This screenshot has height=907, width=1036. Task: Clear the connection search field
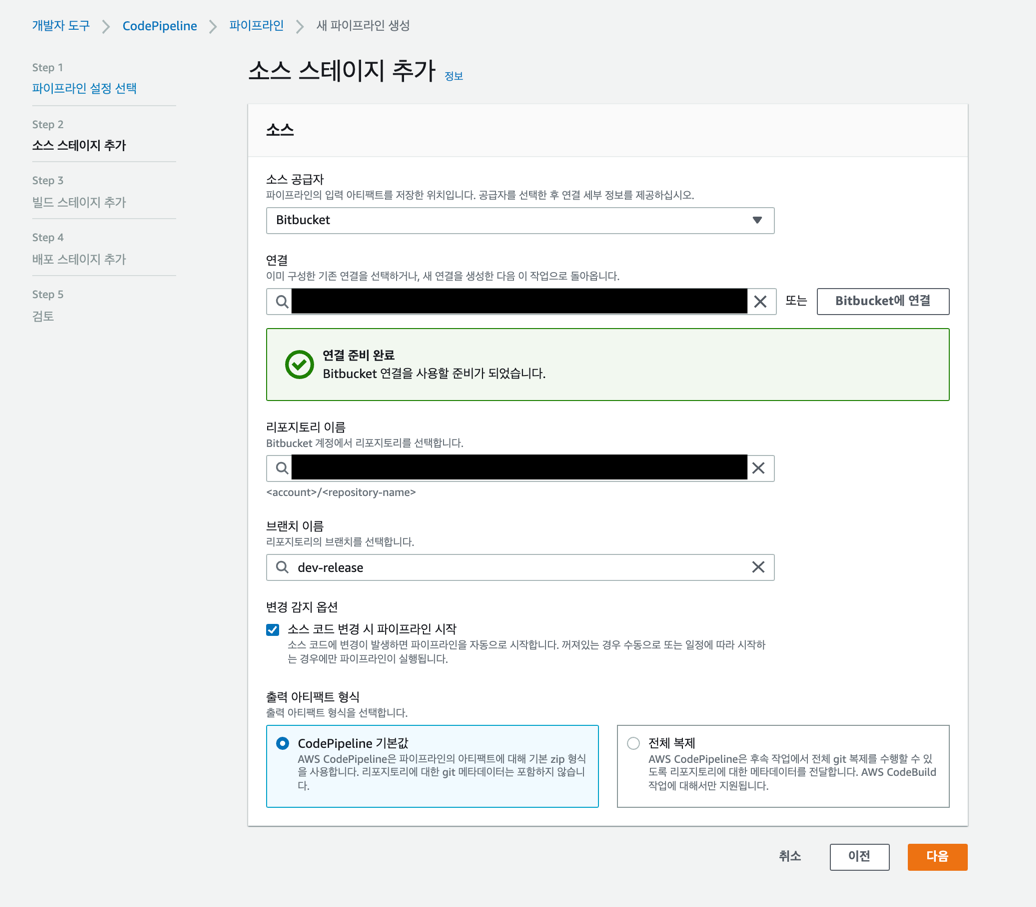[x=760, y=302]
